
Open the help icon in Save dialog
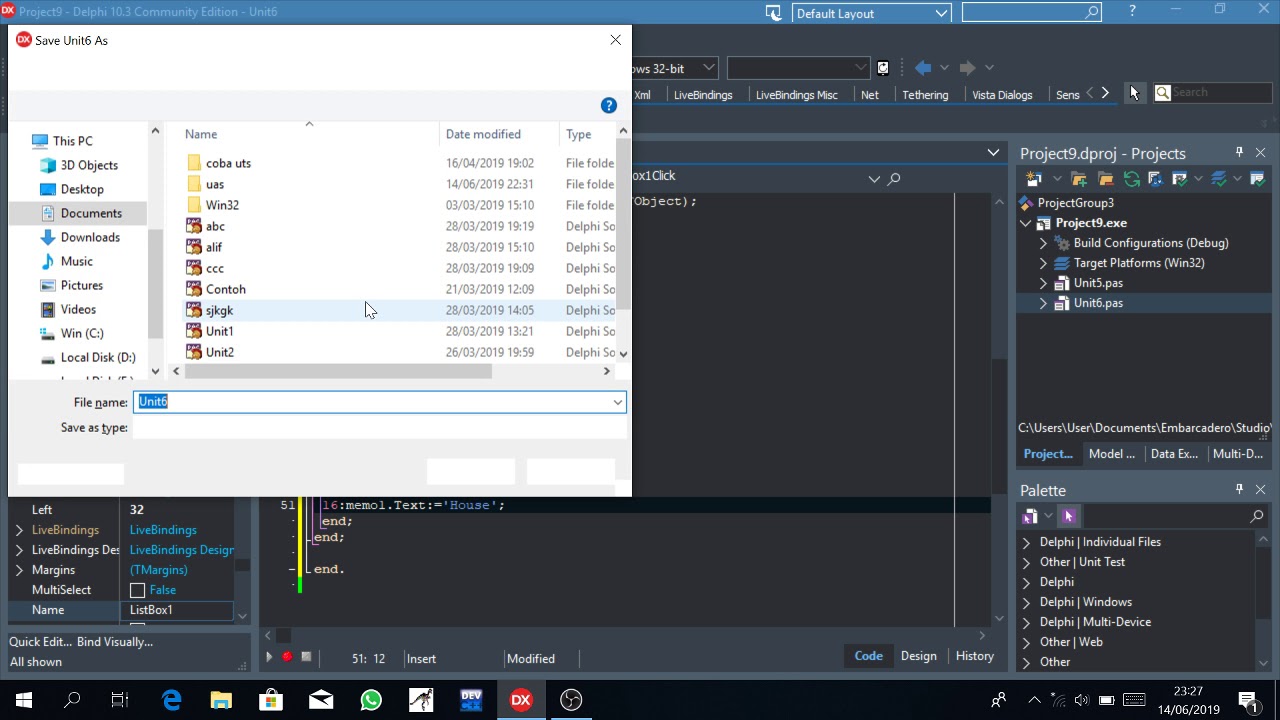608,105
